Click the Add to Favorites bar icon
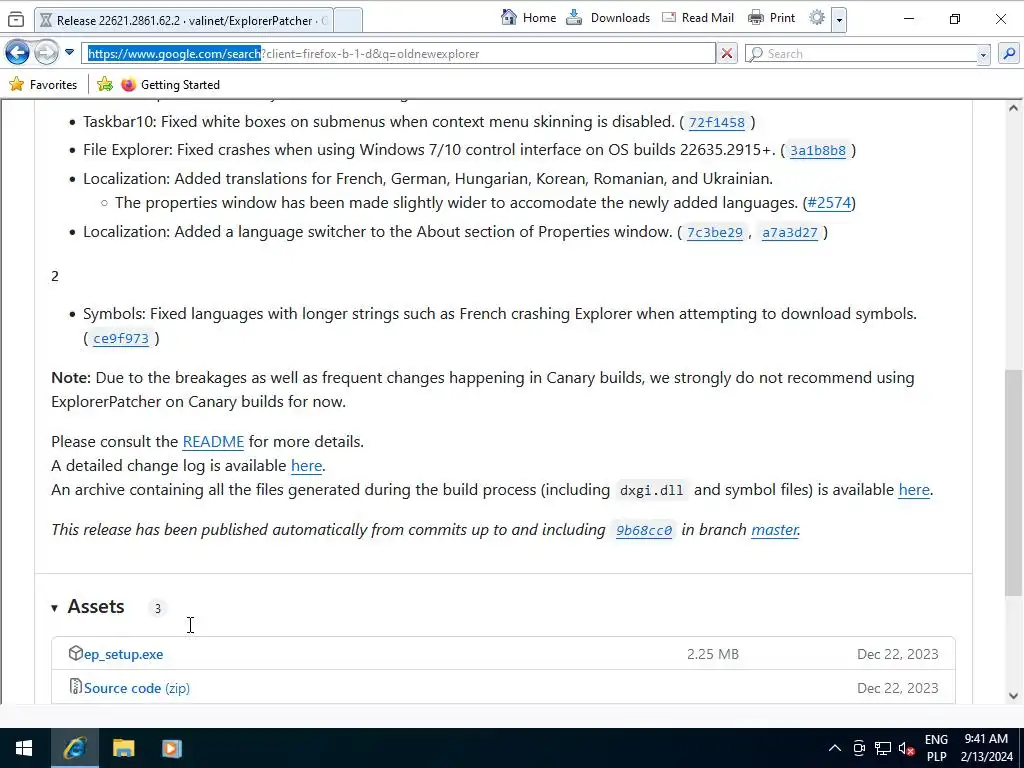Viewport: 1024px width, 768px height. pos(104,84)
